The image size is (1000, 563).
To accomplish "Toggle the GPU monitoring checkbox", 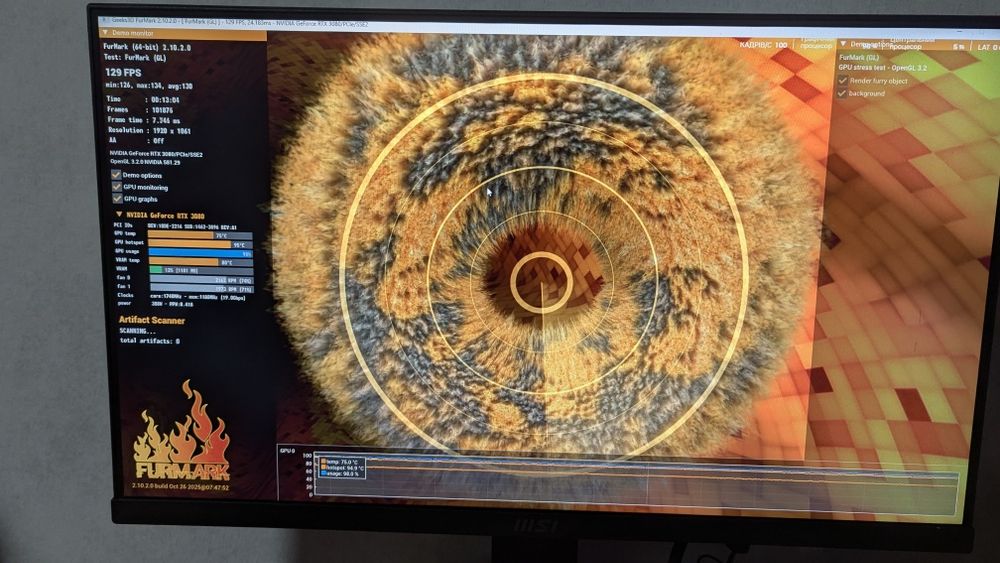I will pos(117,187).
